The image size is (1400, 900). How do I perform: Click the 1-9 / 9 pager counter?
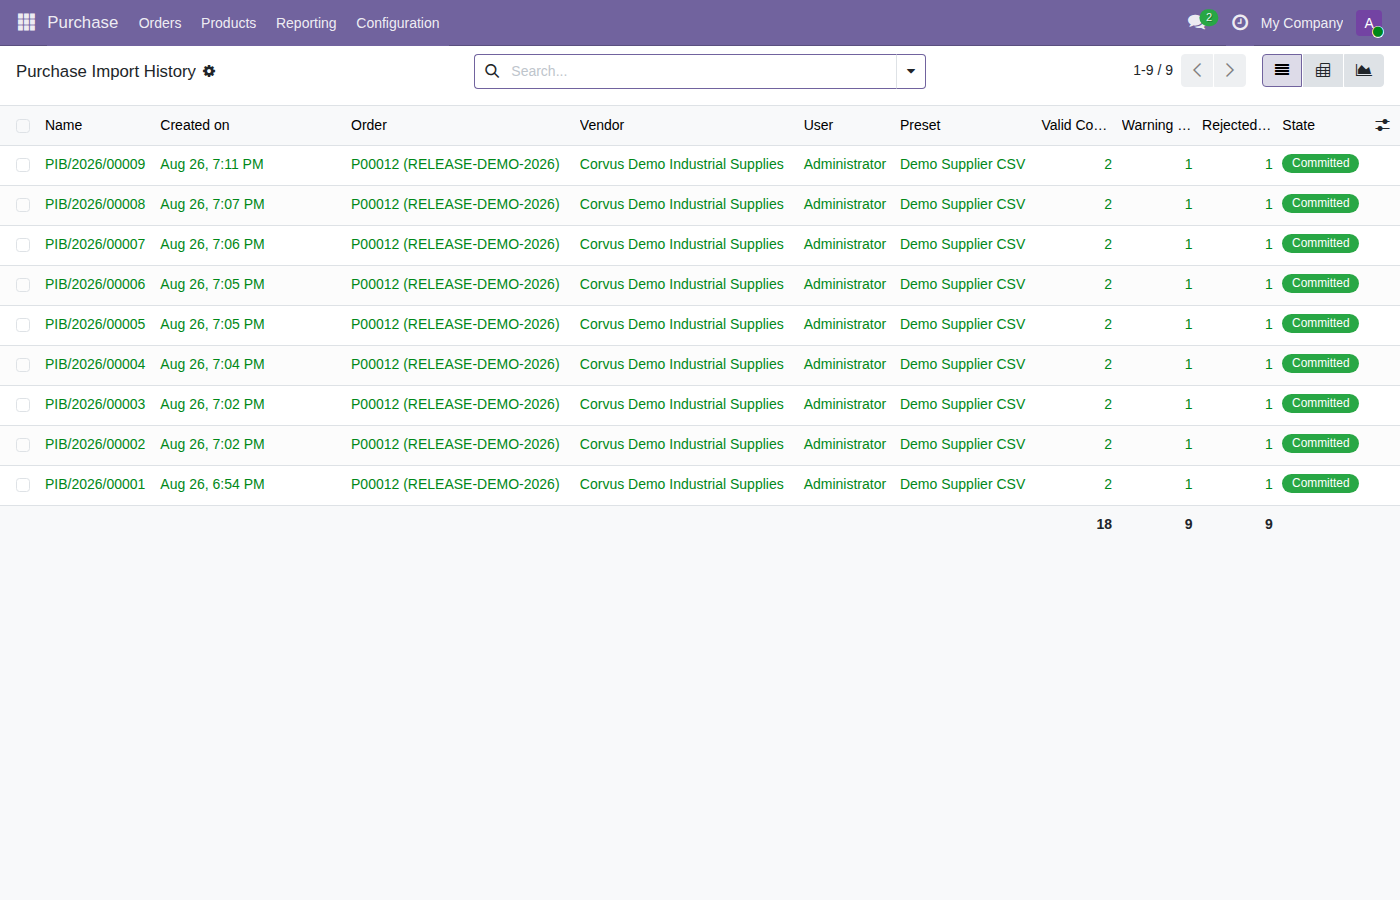coord(1153,70)
